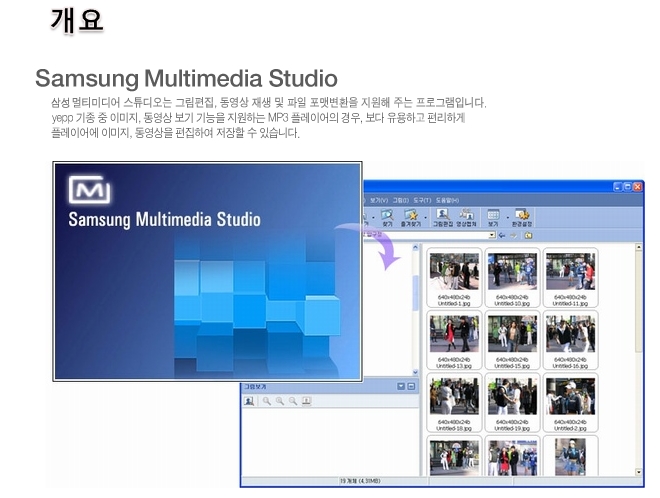Click the 그림보기 panel dropdown arrow button

pyautogui.click(x=401, y=386)
